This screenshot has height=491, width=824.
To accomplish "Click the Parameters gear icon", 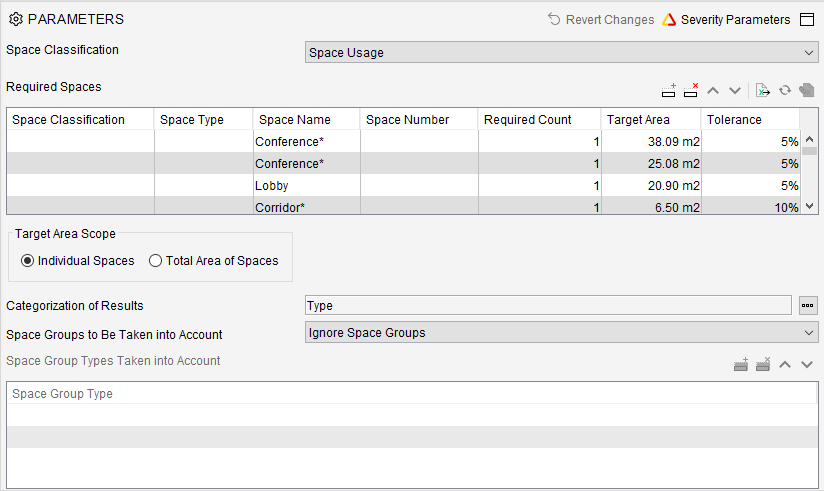I will click(16, 19).
